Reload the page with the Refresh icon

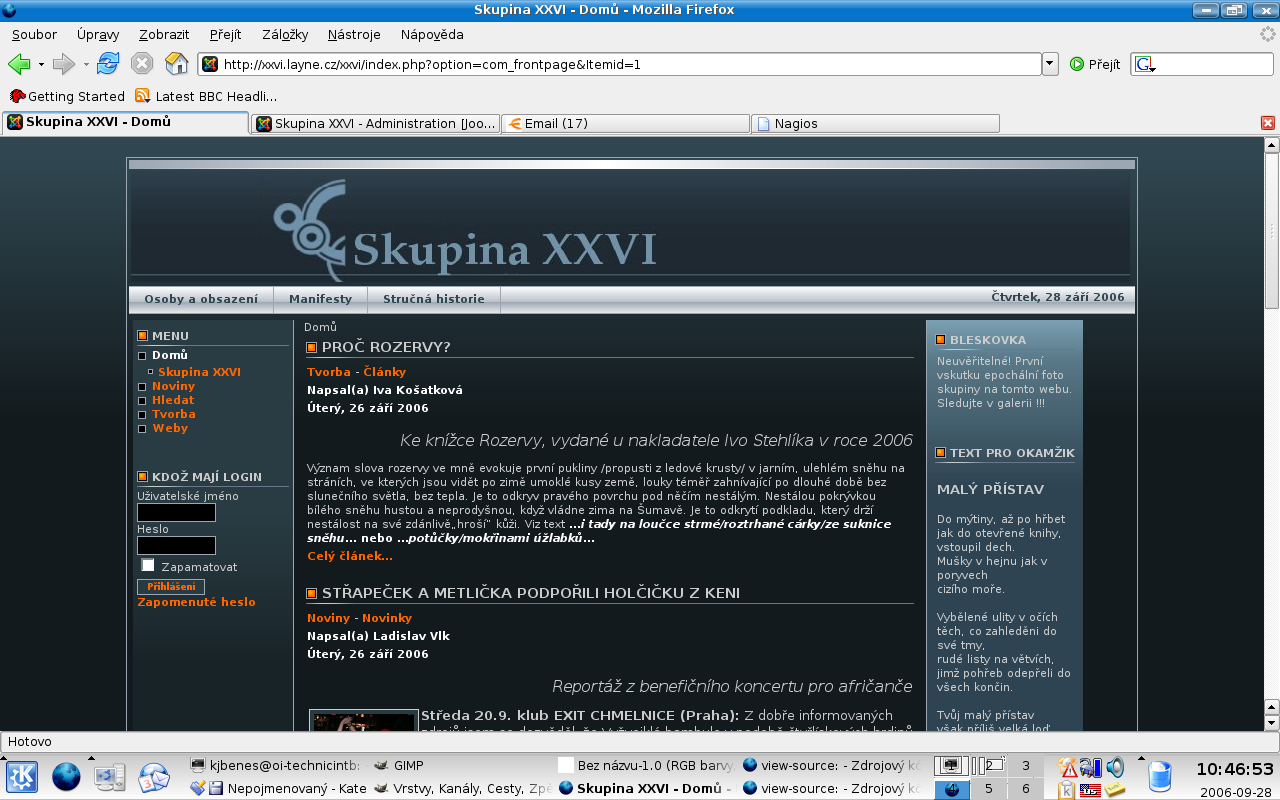(108, 64)
